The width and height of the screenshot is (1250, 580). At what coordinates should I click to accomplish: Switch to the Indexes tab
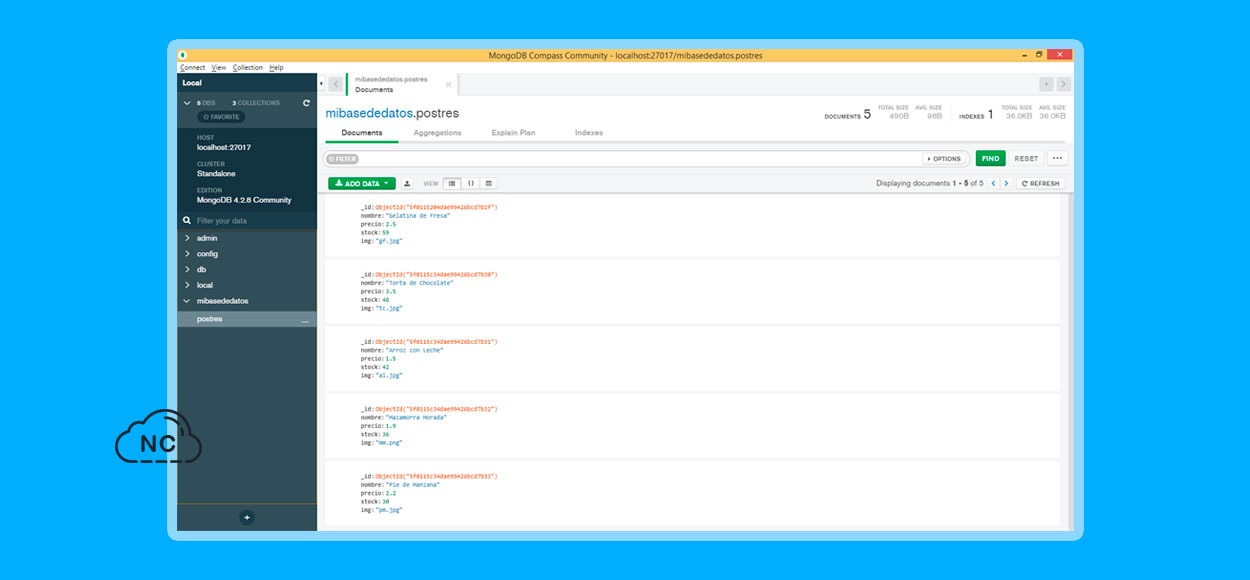[x=589, y=133]
